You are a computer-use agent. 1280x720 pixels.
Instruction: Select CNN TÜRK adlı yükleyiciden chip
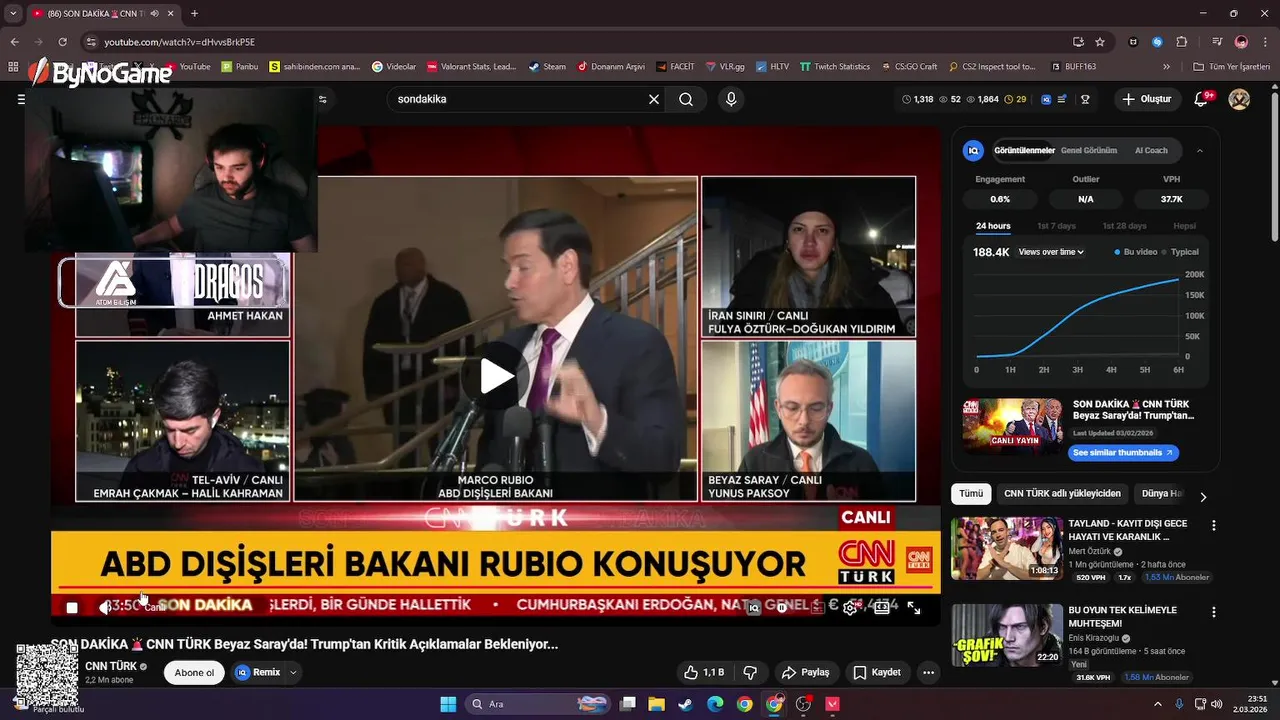(x=1062, y=493)
